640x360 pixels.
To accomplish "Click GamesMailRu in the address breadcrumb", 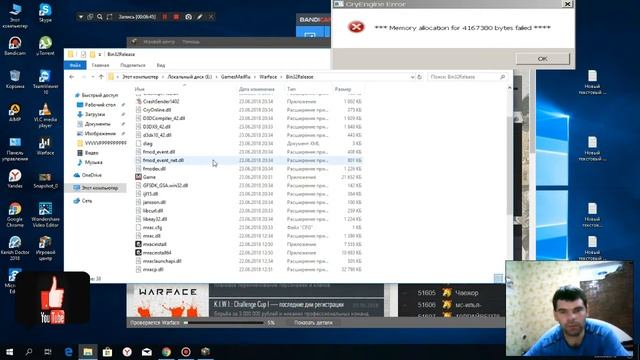I will 236,77.
